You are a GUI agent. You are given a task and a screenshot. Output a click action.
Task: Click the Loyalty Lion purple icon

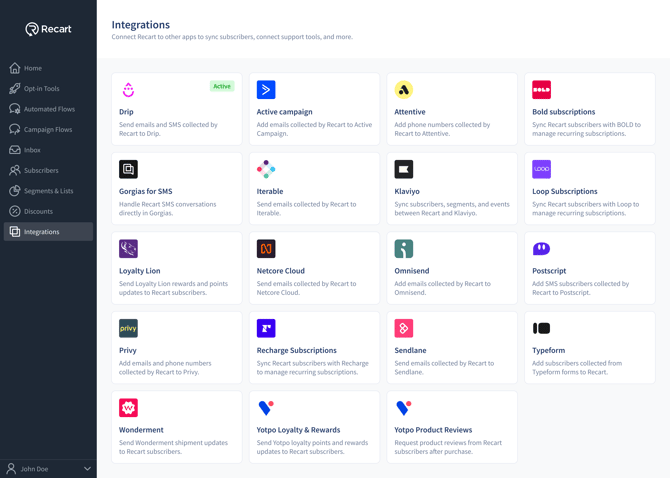click(x=128, y=249)
